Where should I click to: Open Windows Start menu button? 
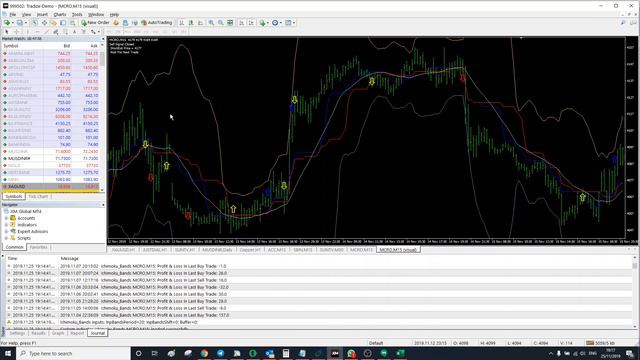tap(8, 353)
